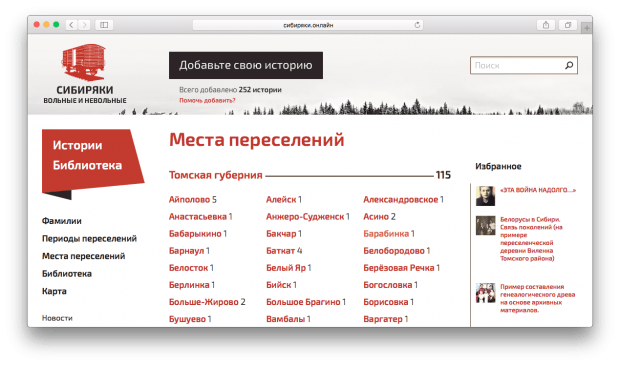The height and width of the screenshot is (366, 620).
Task: Reload the page with refresh icon
Action: 417,25
